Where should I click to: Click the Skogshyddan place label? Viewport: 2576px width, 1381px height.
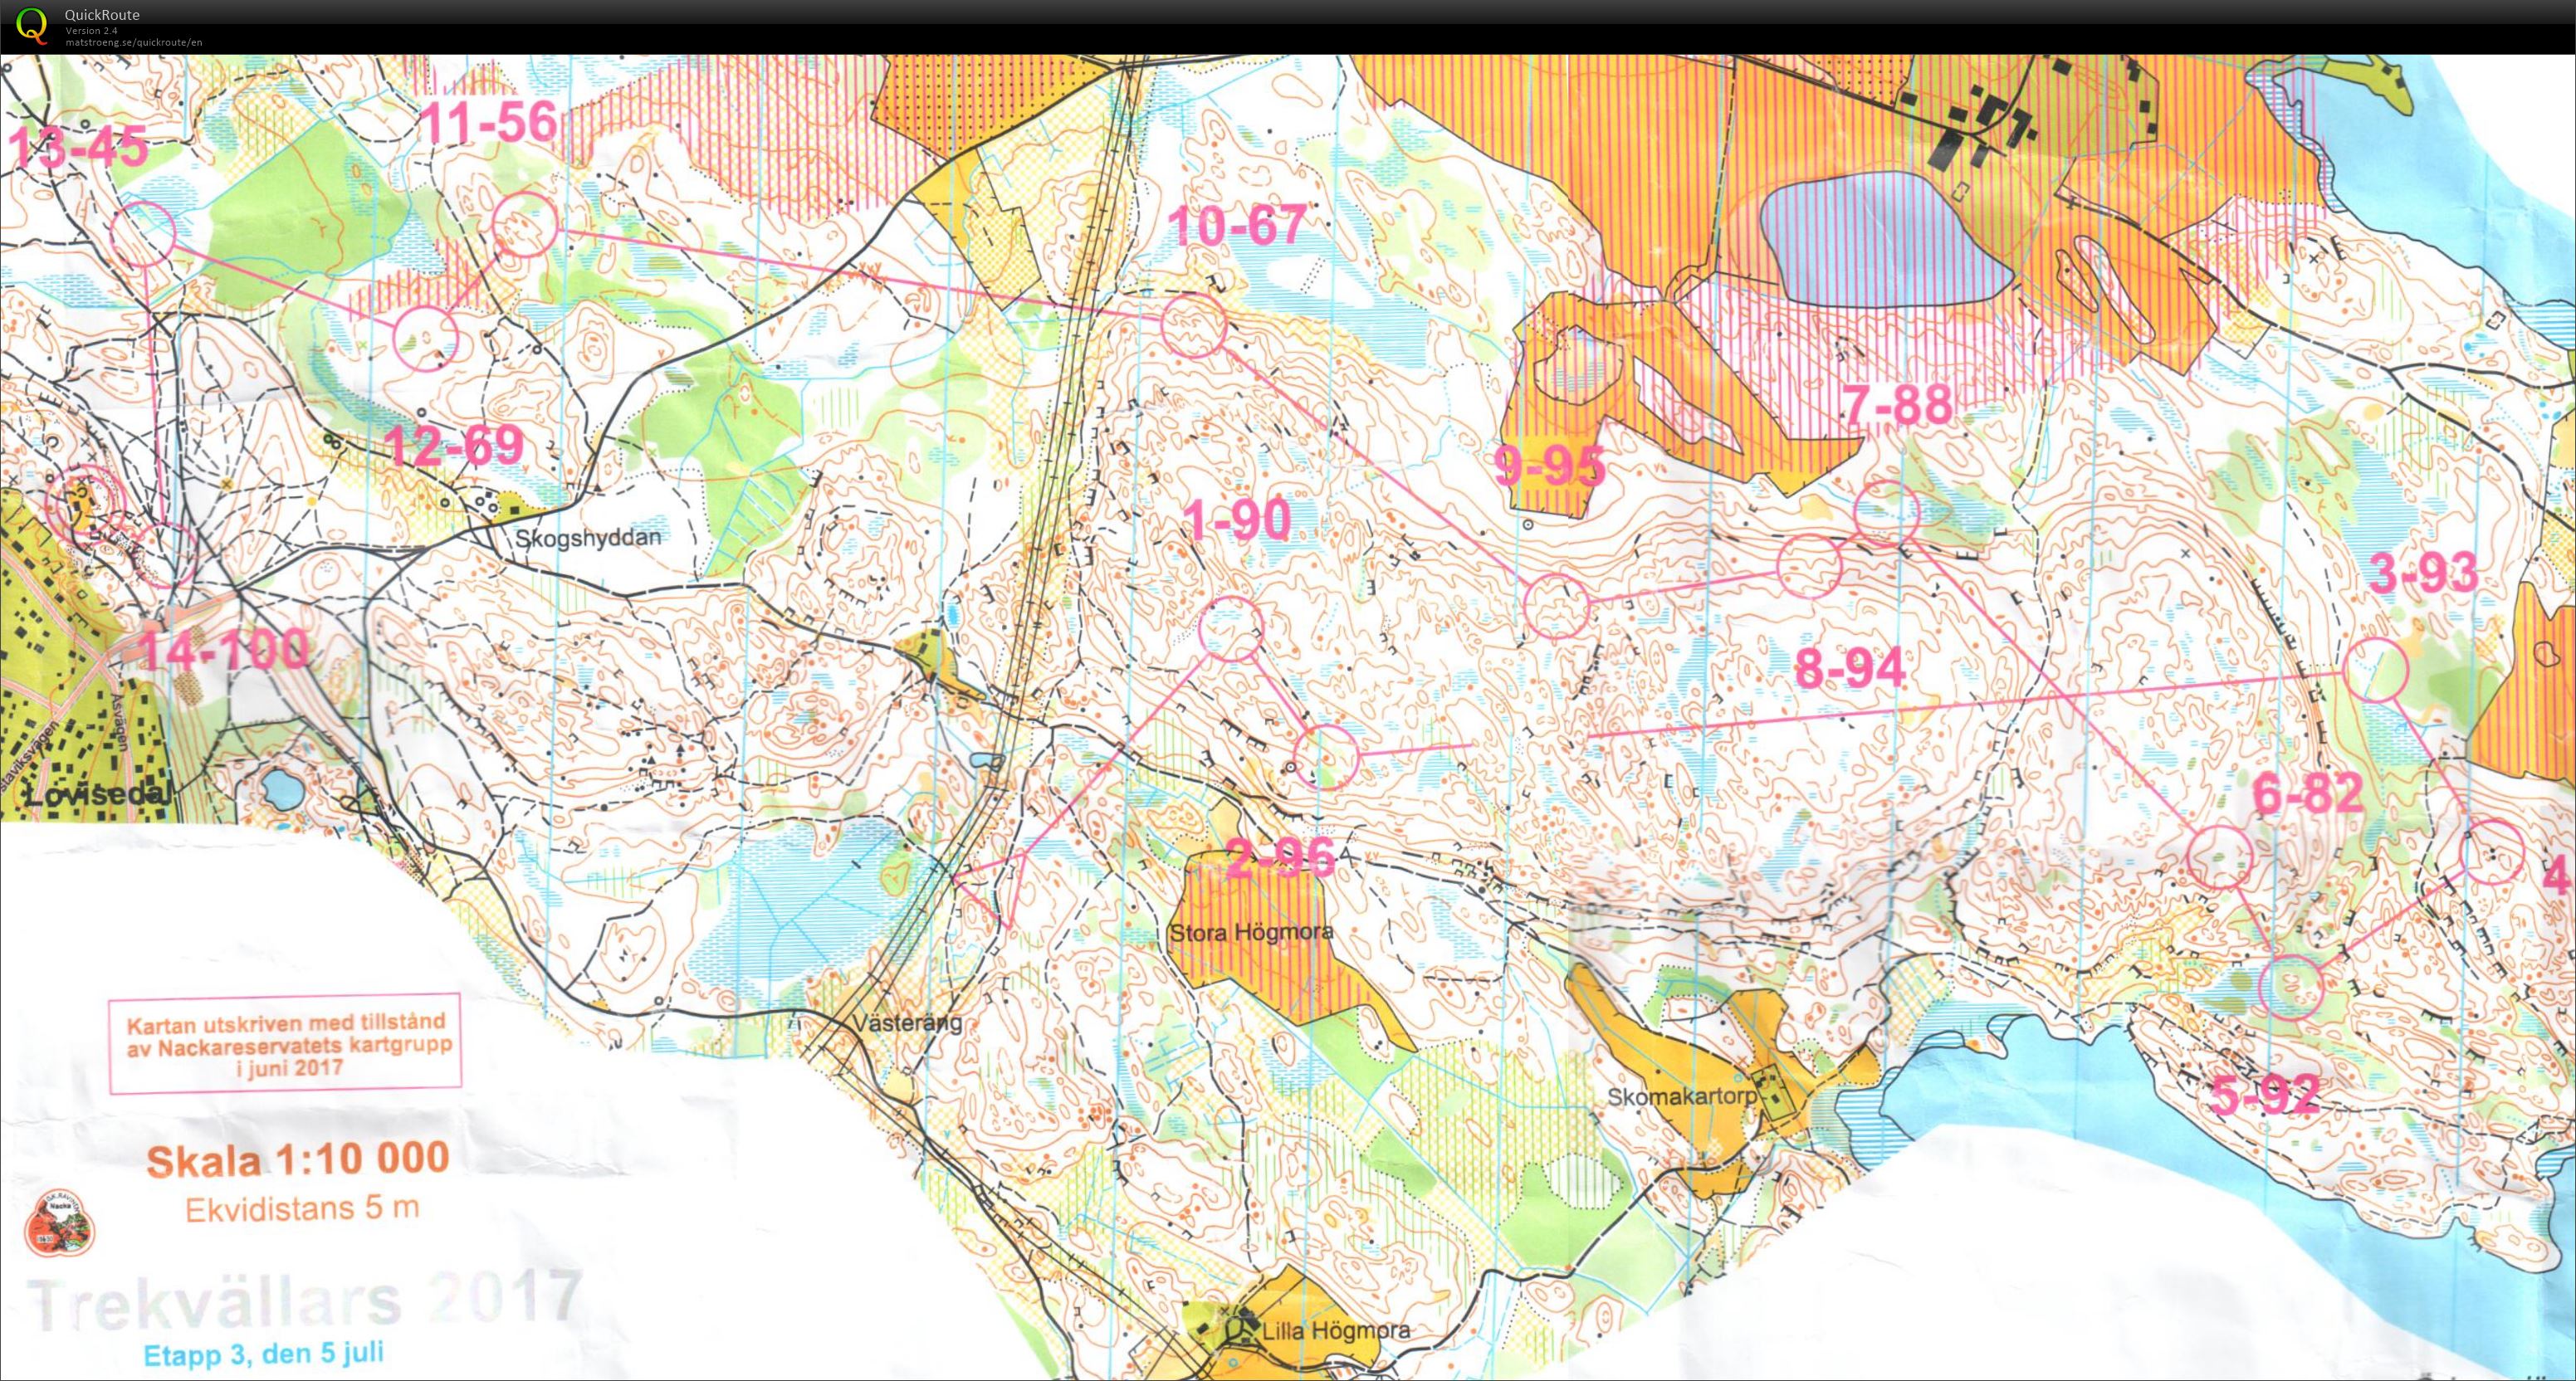588,537
